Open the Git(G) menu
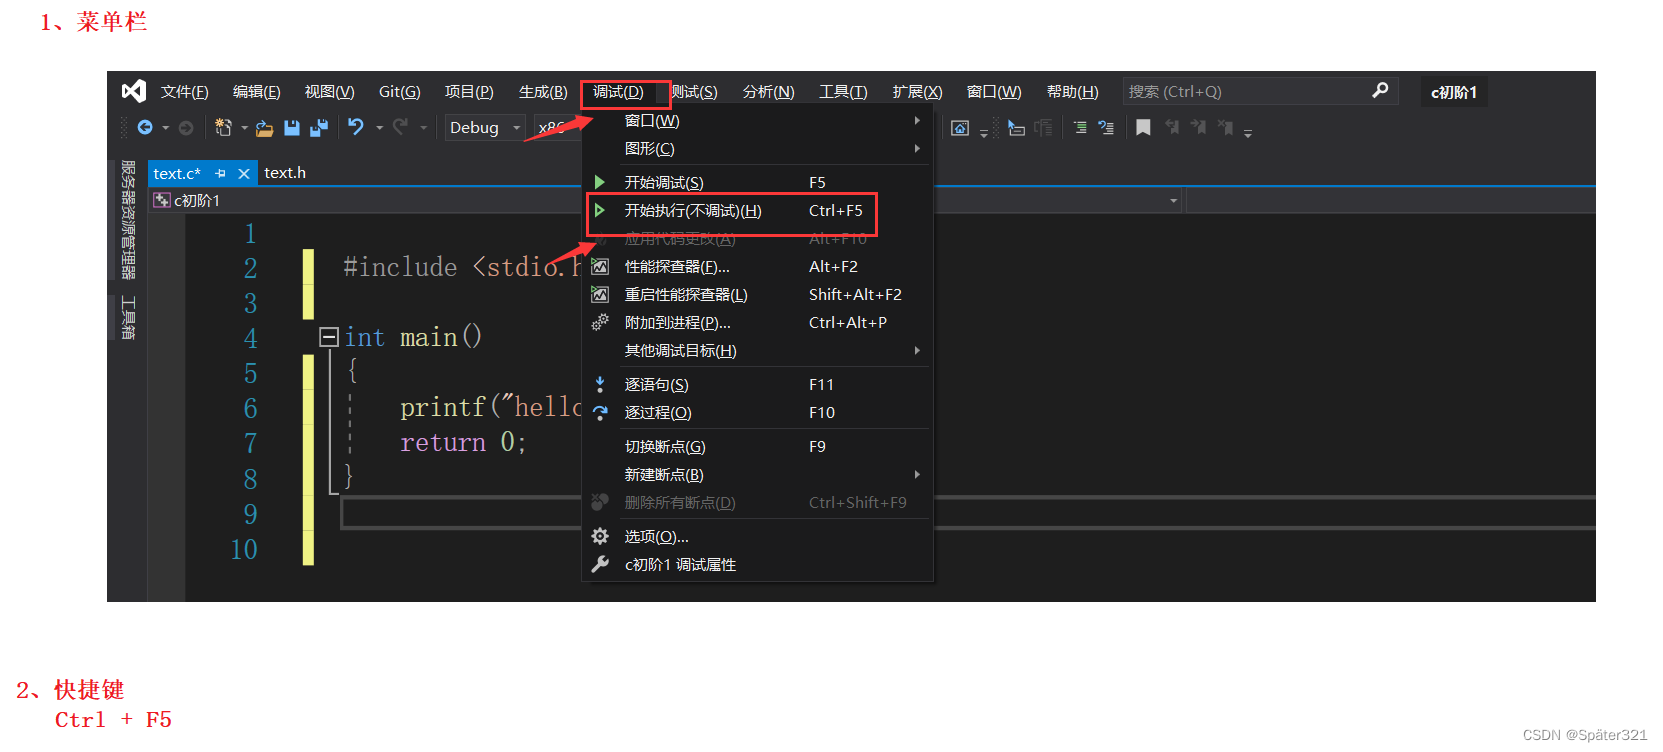Image resolution: width=1663 pixels, height=752 pixels. [x=400, y=91]
